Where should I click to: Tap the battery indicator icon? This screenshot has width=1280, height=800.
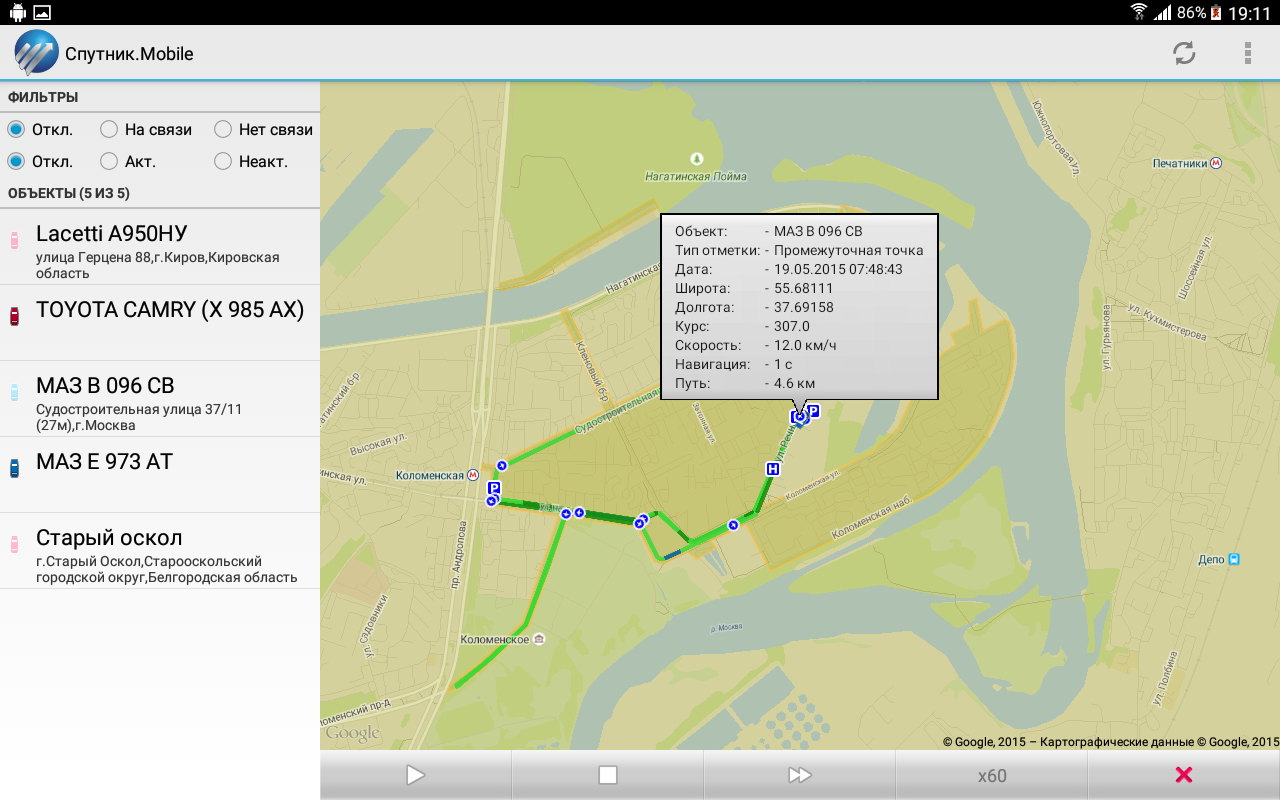click(1216, 13)
